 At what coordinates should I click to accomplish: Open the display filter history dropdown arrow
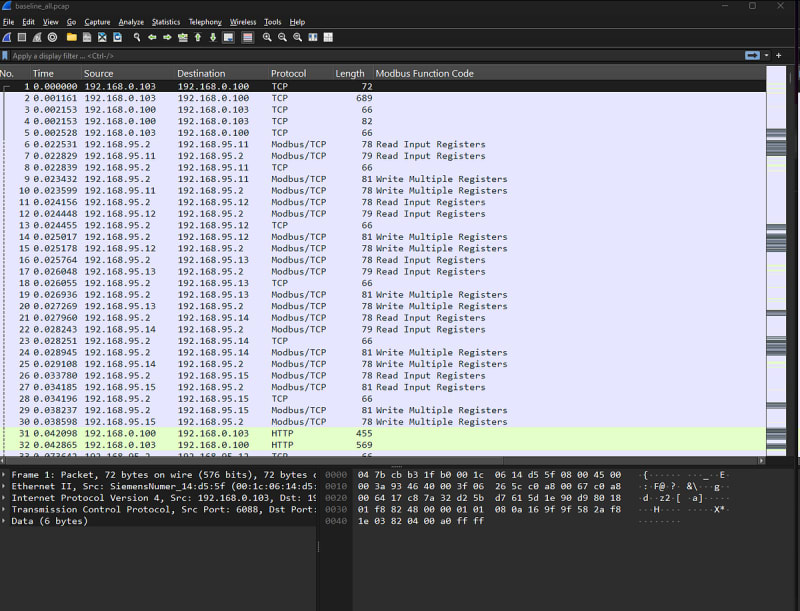(x=766, y=55)
